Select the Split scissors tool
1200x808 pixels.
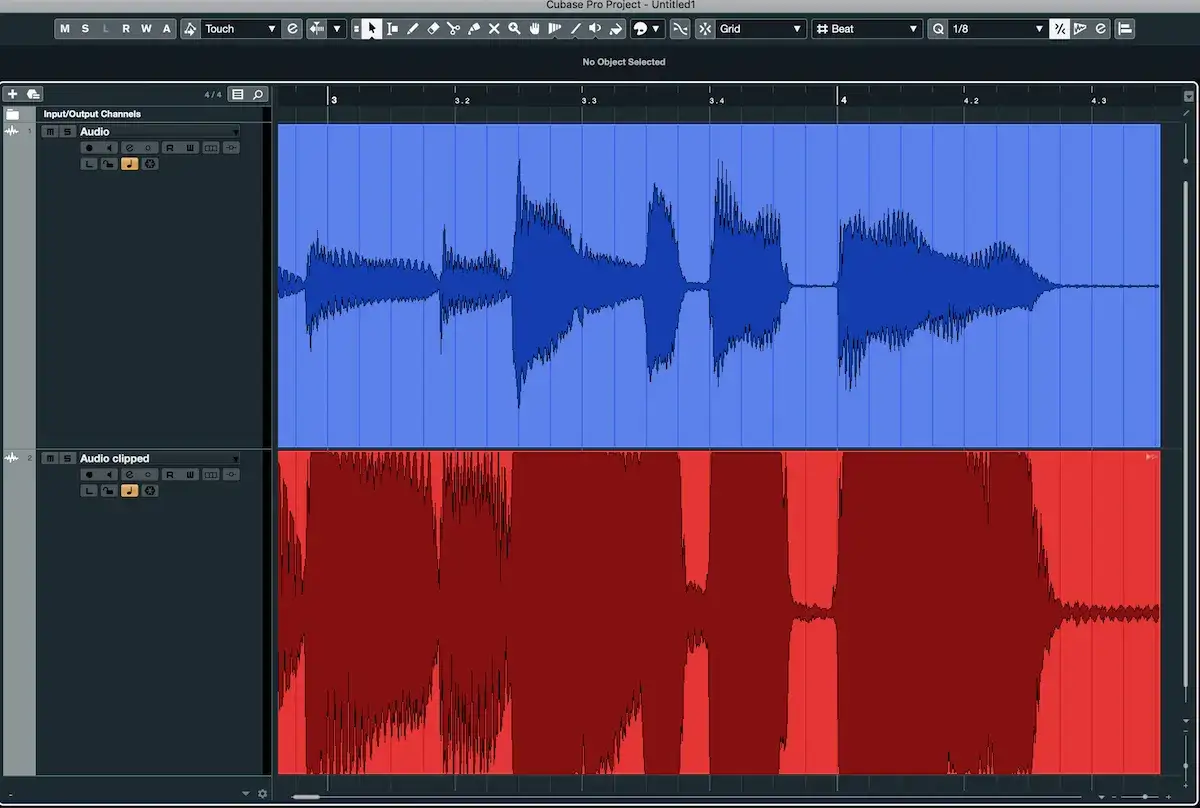pyautogui.click(x=453, y=29)
